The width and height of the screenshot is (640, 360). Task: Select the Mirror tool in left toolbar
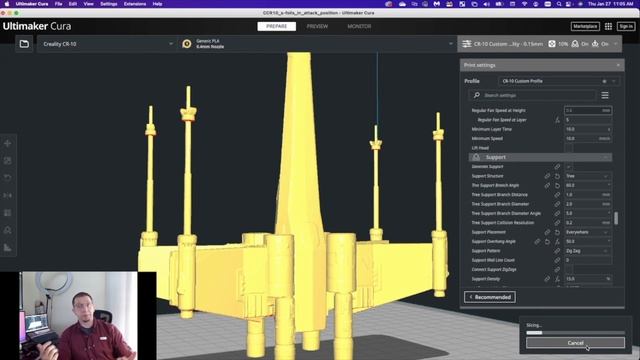pos(7,196)
